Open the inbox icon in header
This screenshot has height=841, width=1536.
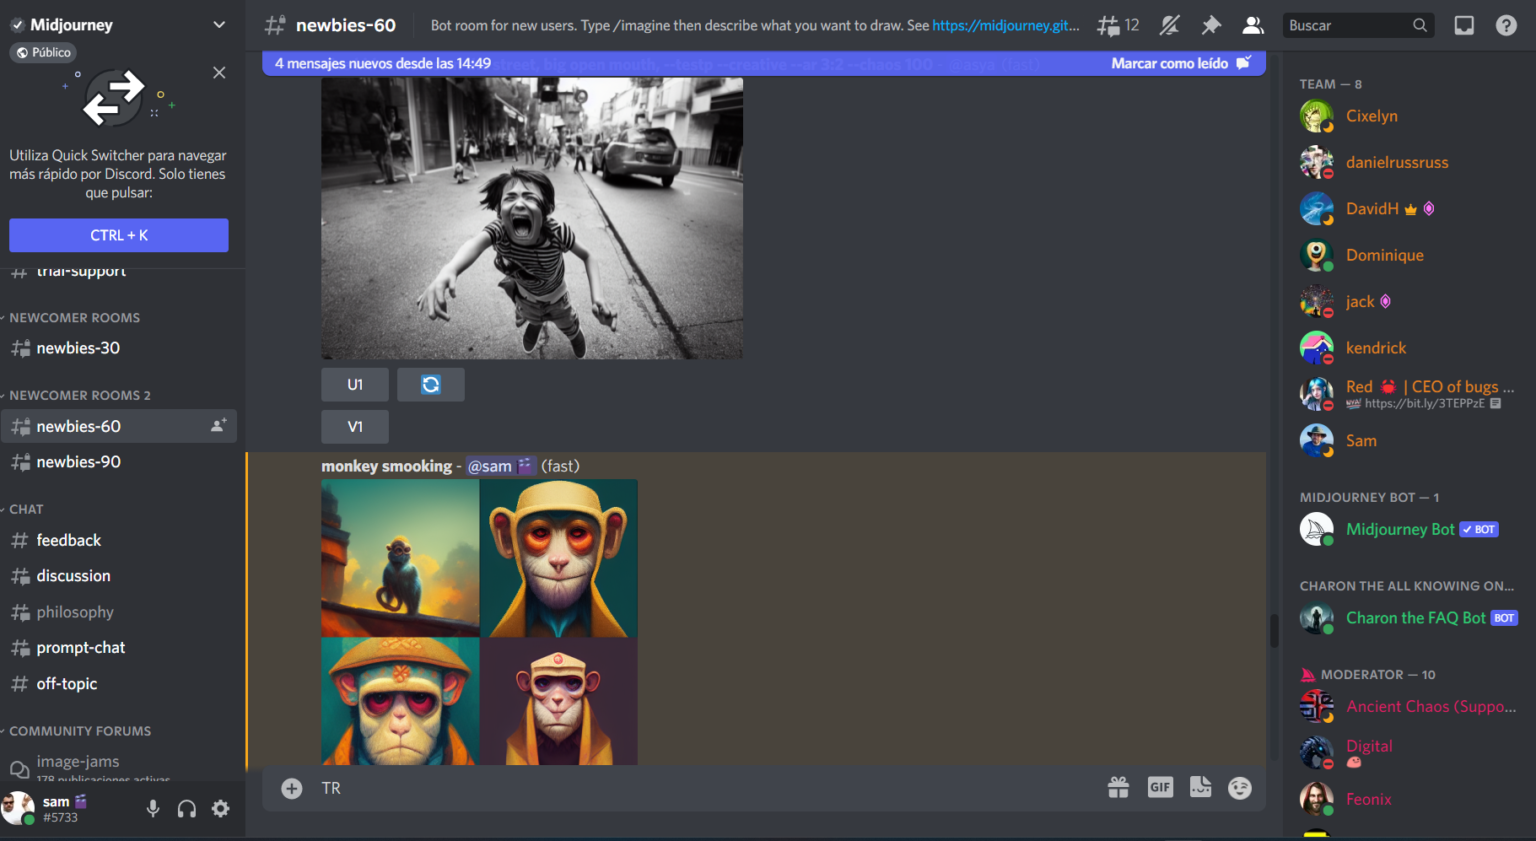tap(1464, 26)
